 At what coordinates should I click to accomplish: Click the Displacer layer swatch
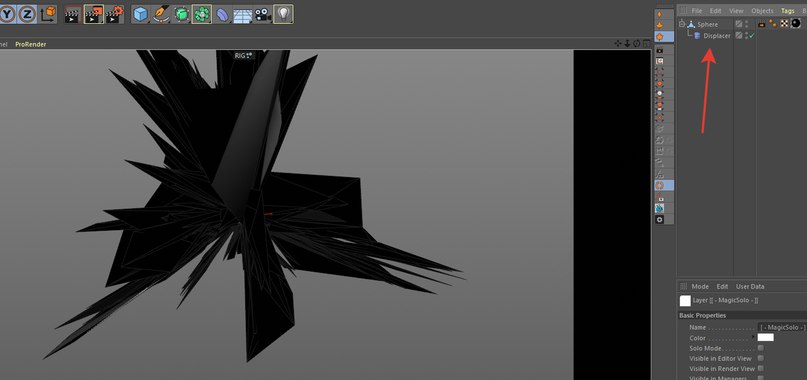(739, 35)
